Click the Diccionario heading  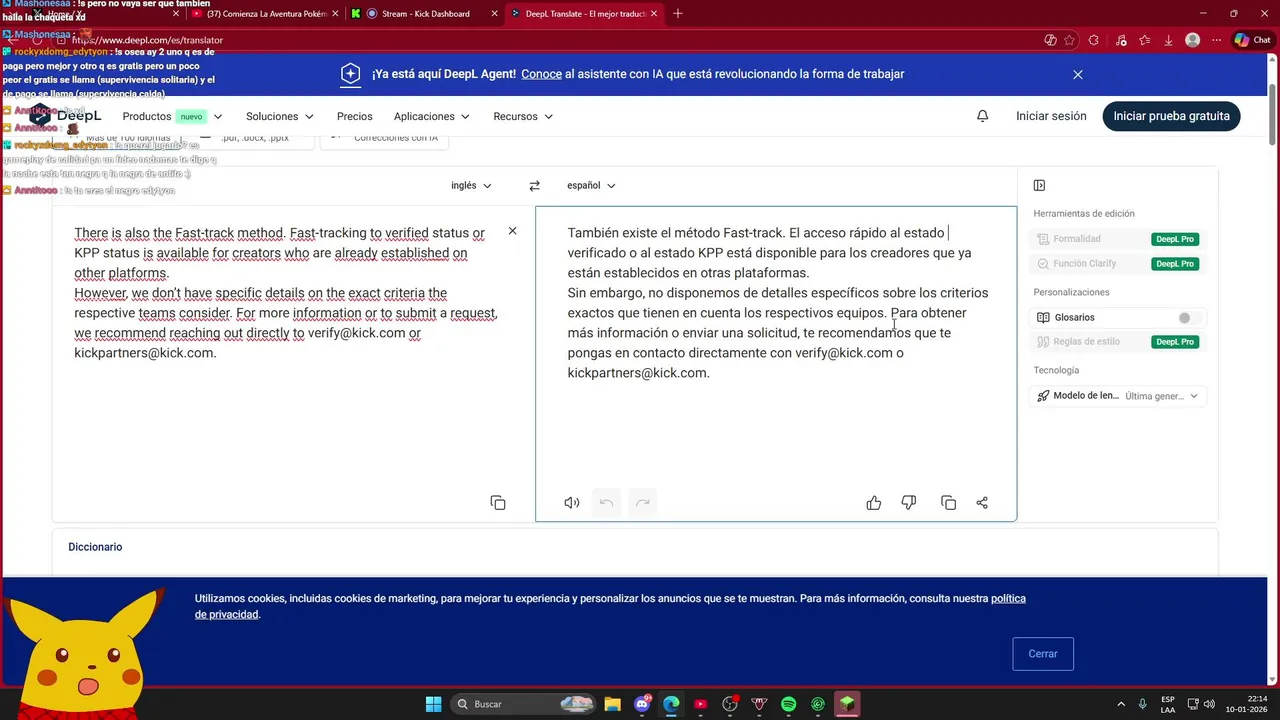pyautogui.click(x=95, y=547)
